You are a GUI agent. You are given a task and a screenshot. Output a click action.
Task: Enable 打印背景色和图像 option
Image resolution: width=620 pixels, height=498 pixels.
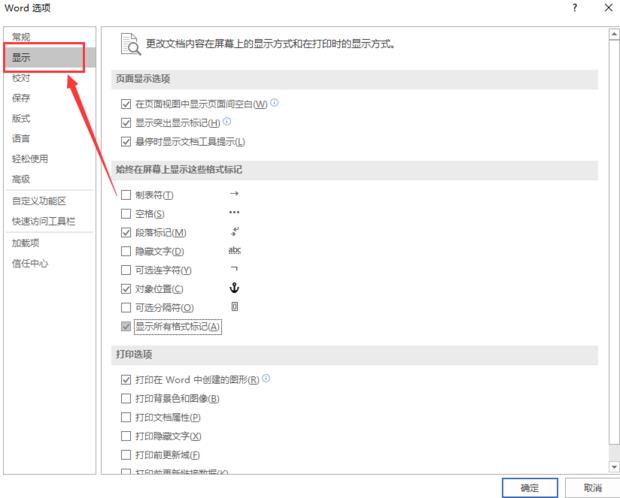pyautogui.click(x=125, y=398)
